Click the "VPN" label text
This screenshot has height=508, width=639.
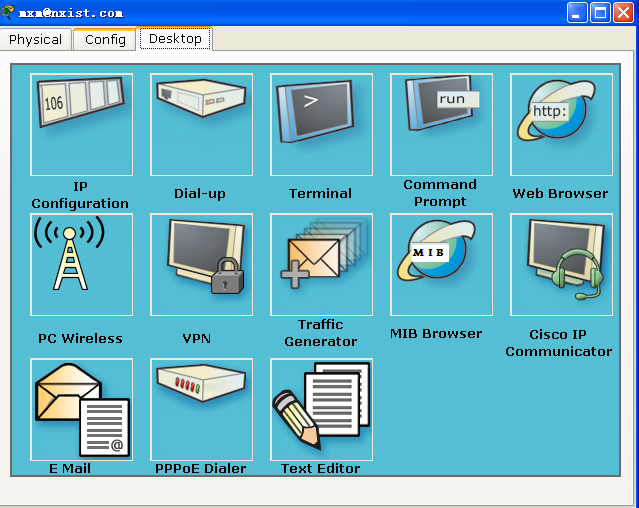(196, 338)
